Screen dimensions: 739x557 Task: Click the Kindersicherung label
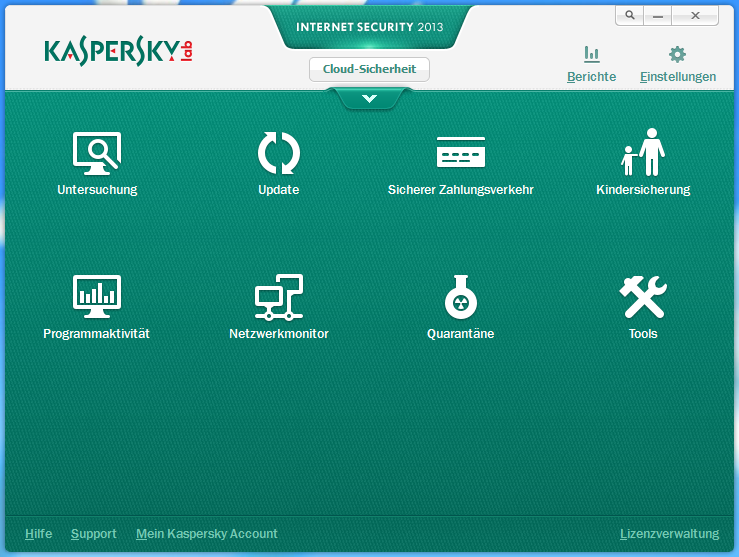pos(643,190)
